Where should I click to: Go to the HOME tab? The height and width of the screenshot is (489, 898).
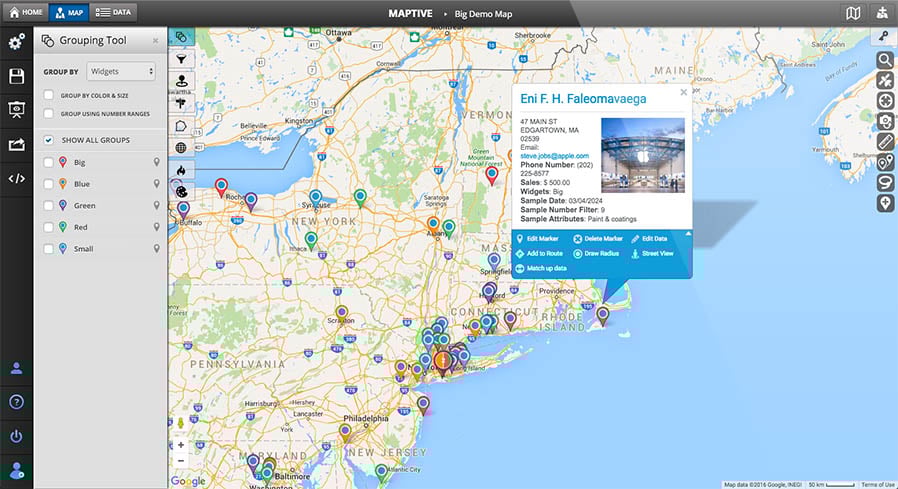(26, 12)
